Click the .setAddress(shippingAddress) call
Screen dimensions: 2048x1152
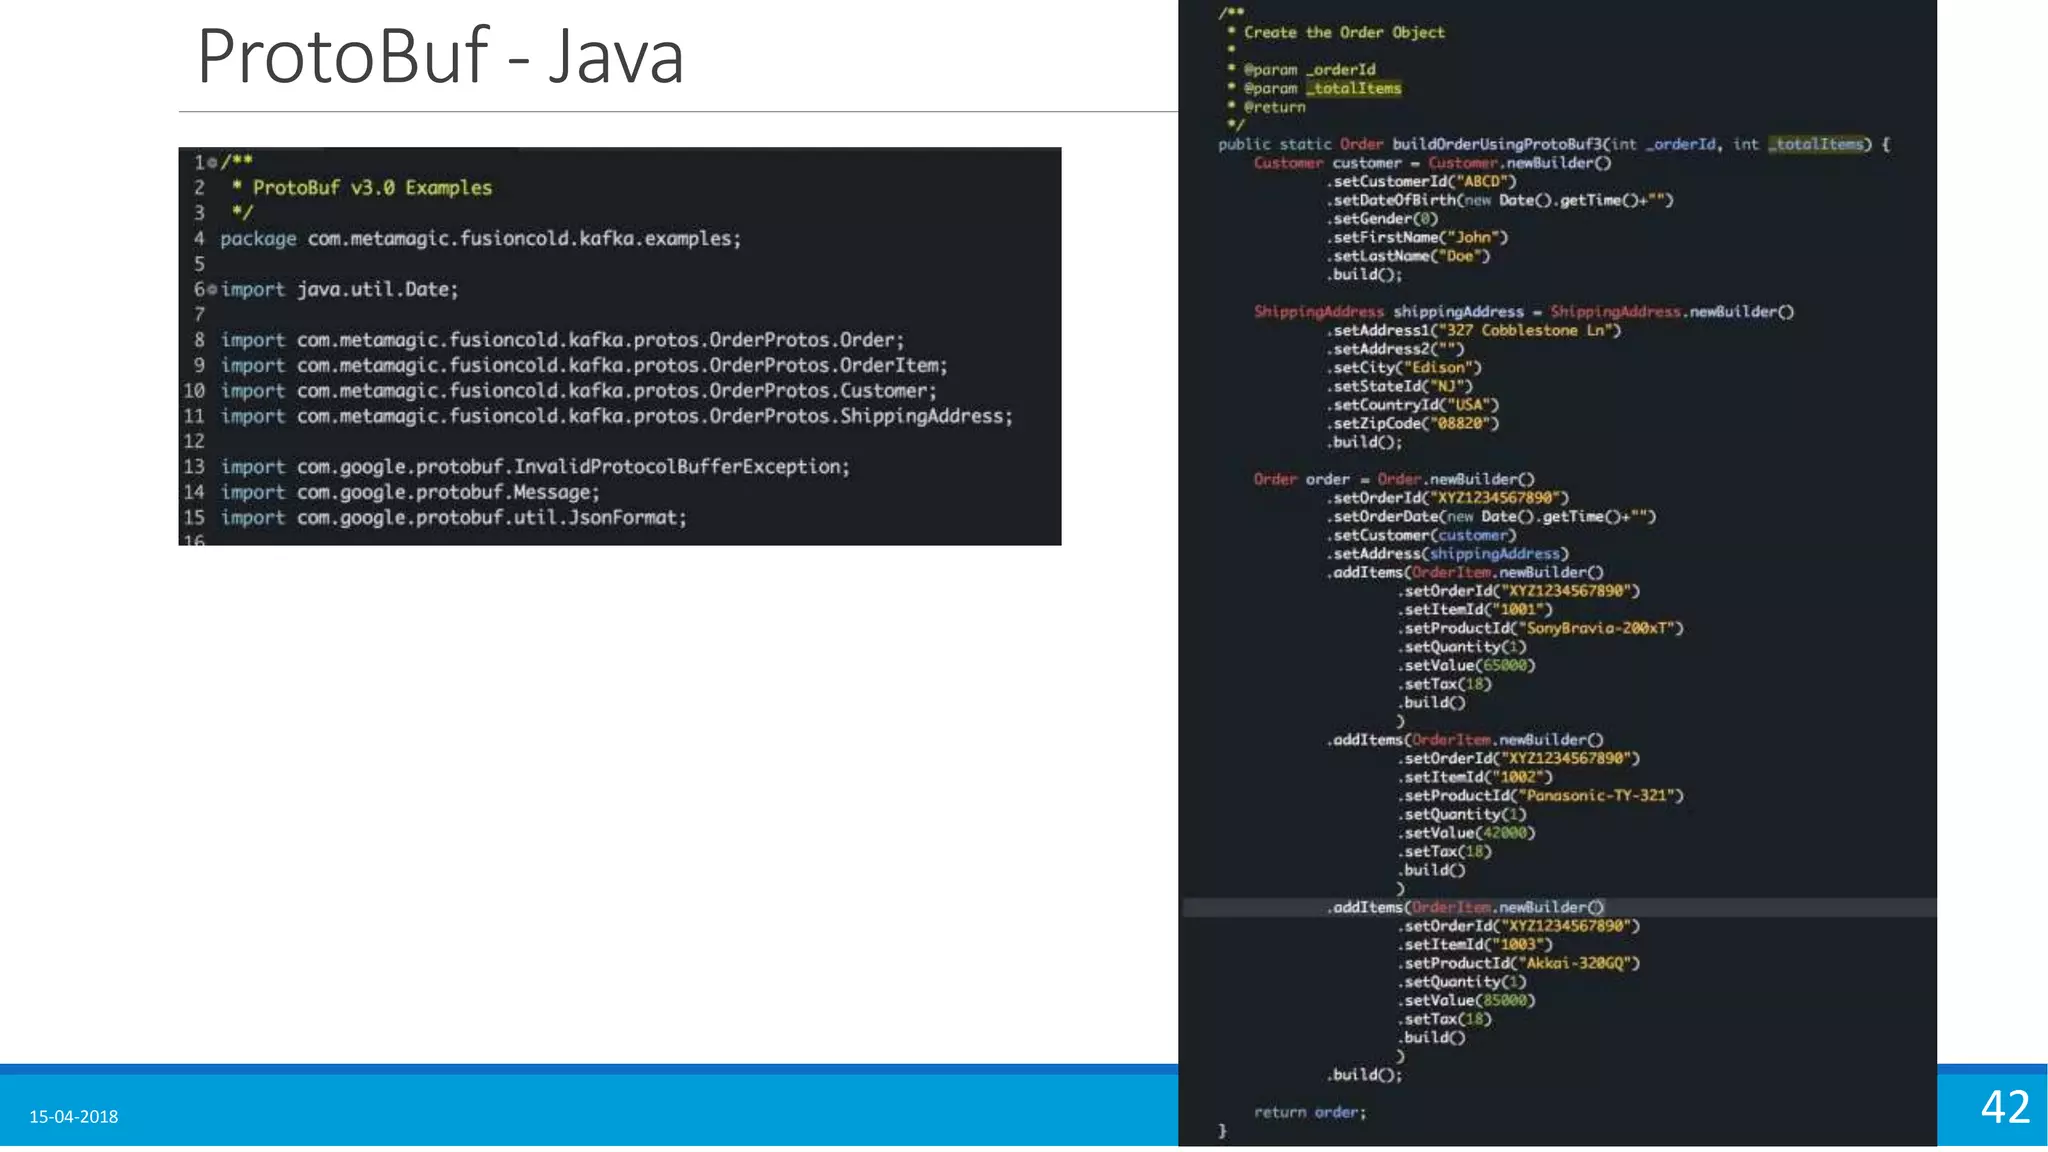click(x=1448, y=554)
